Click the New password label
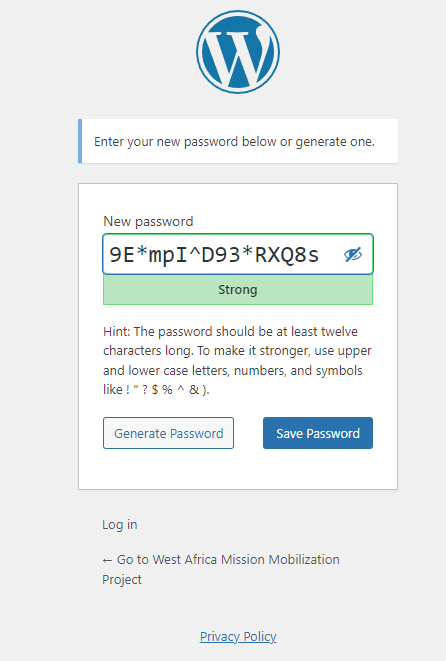 pyautogui.click(x=148, y=221)
